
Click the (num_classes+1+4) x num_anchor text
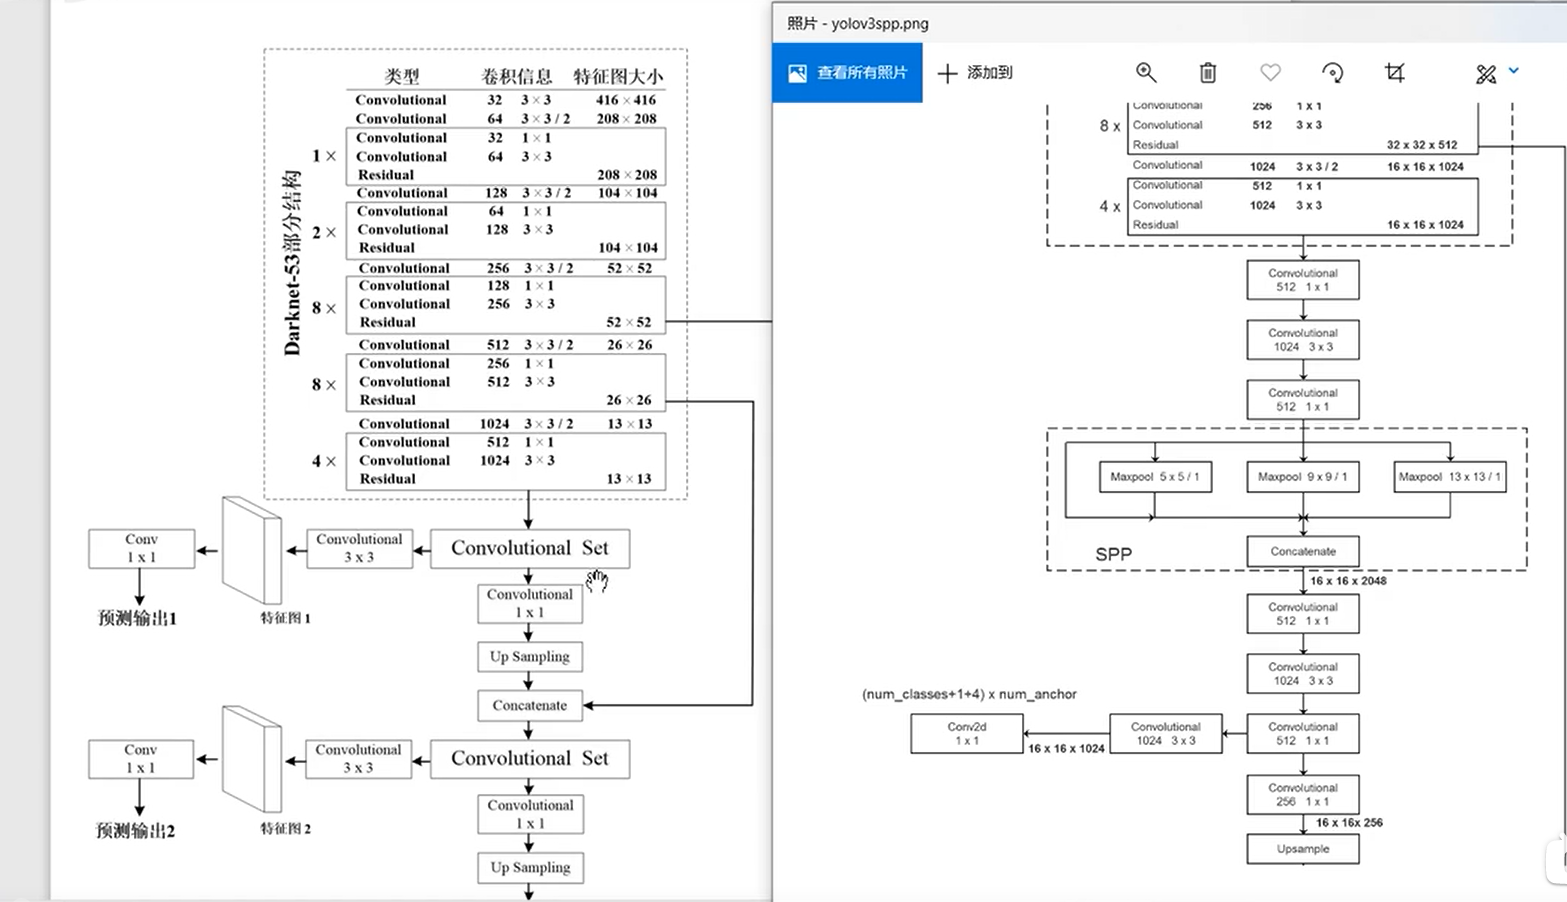(969, 694)
